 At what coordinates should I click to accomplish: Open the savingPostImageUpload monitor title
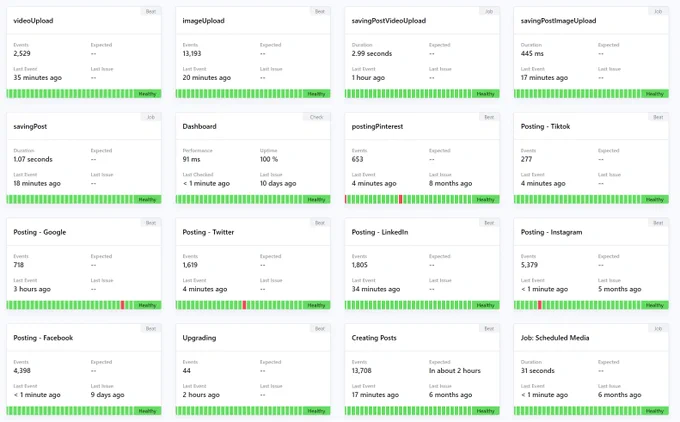click(558, 21)
